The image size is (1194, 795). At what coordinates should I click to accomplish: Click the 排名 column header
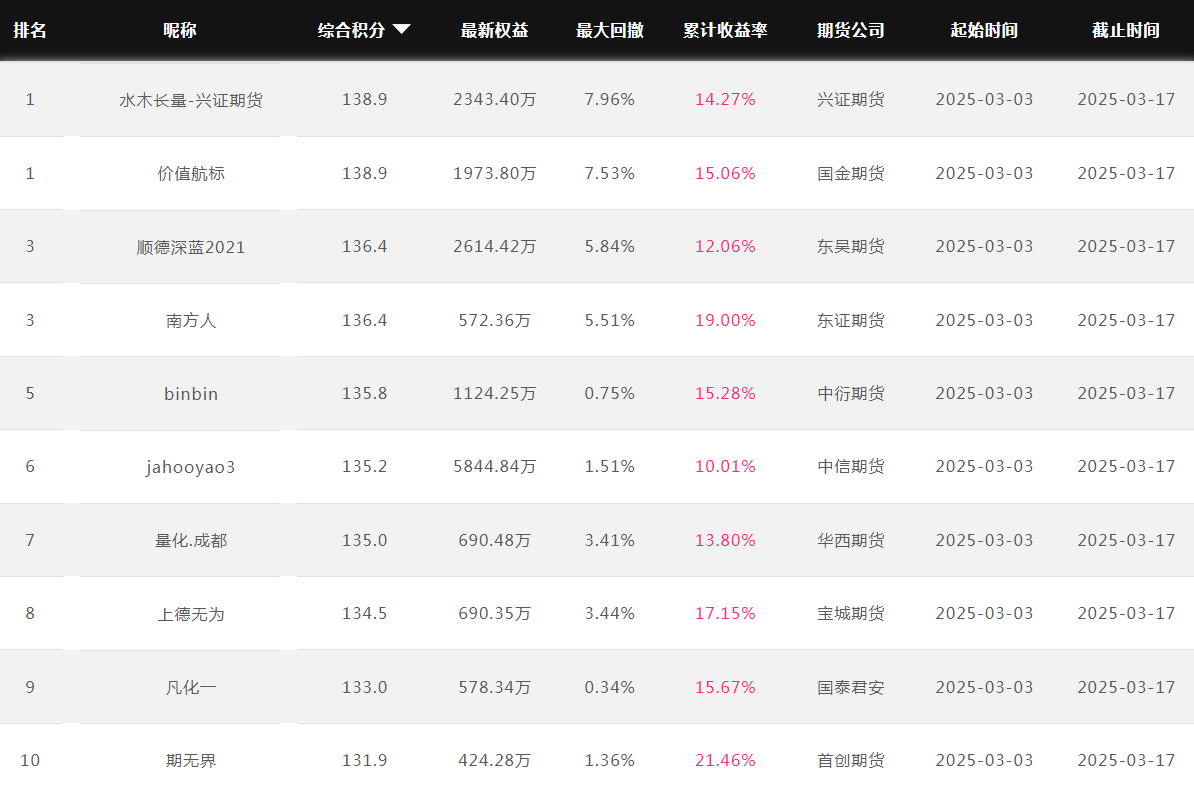coord(30,30)
